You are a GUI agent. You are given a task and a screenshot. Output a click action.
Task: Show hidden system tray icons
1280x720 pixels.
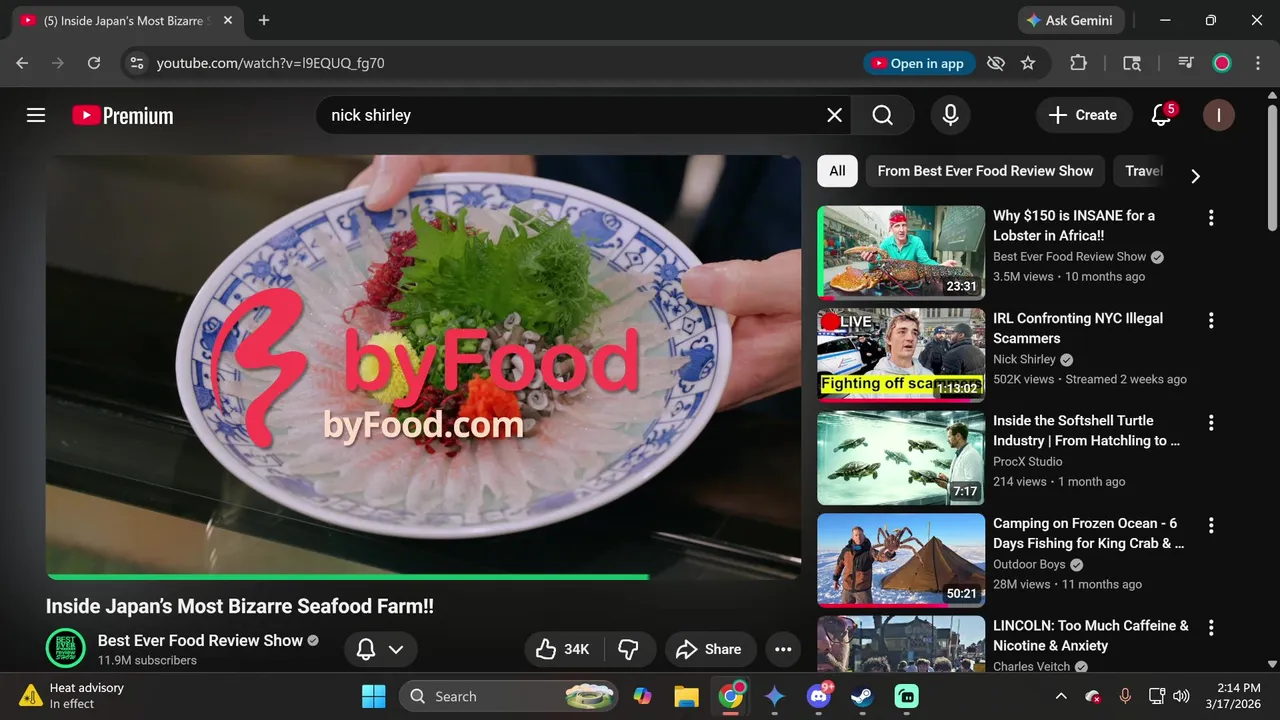pos(1061,696)
